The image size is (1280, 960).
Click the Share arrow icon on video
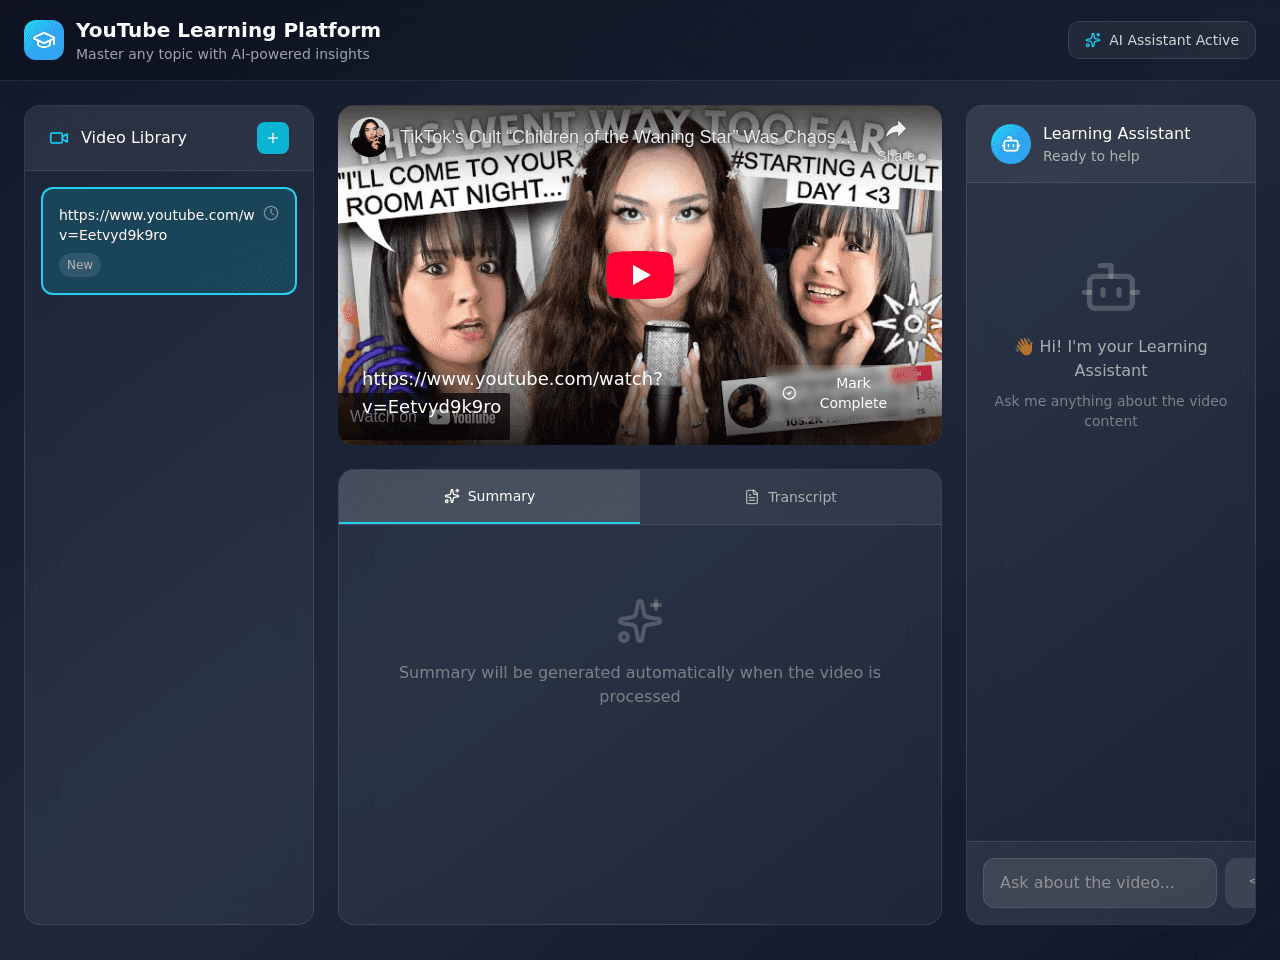point(896,129)
